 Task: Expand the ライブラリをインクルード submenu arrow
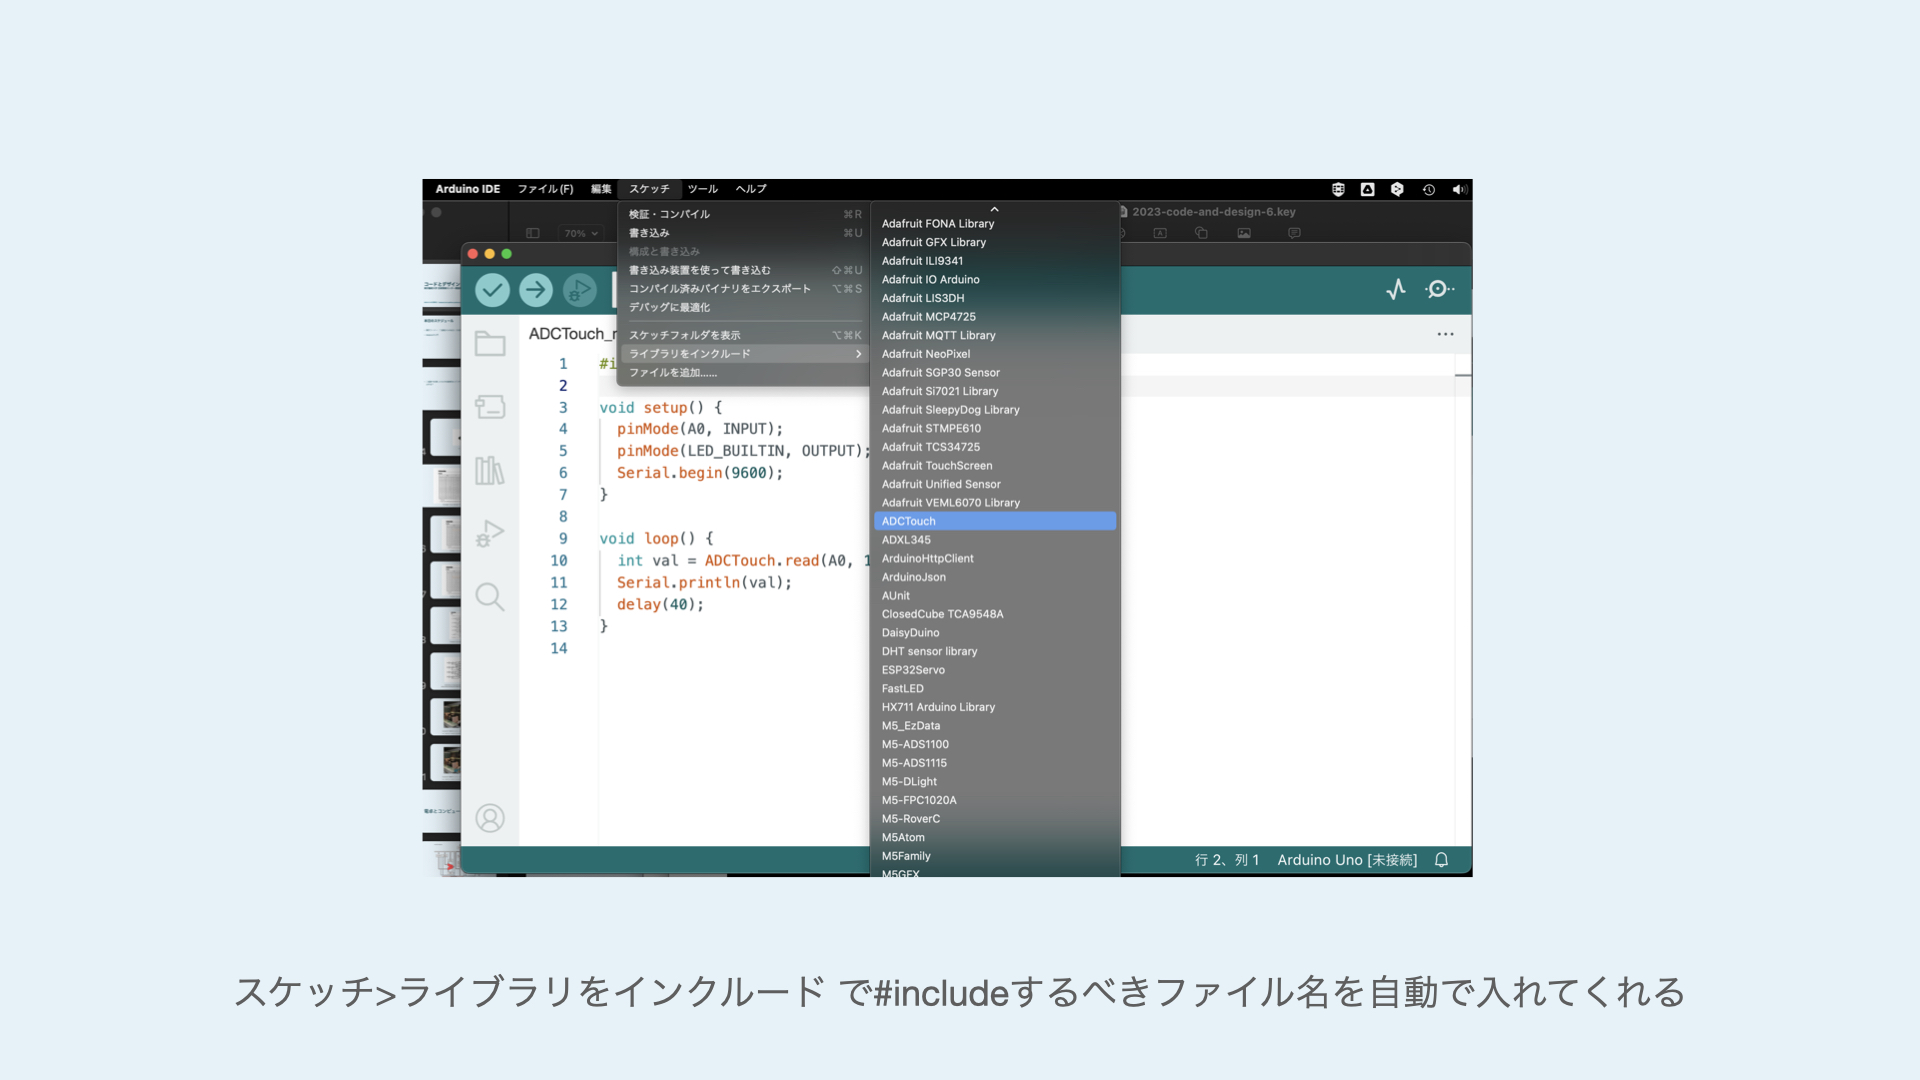coord(858,354)
